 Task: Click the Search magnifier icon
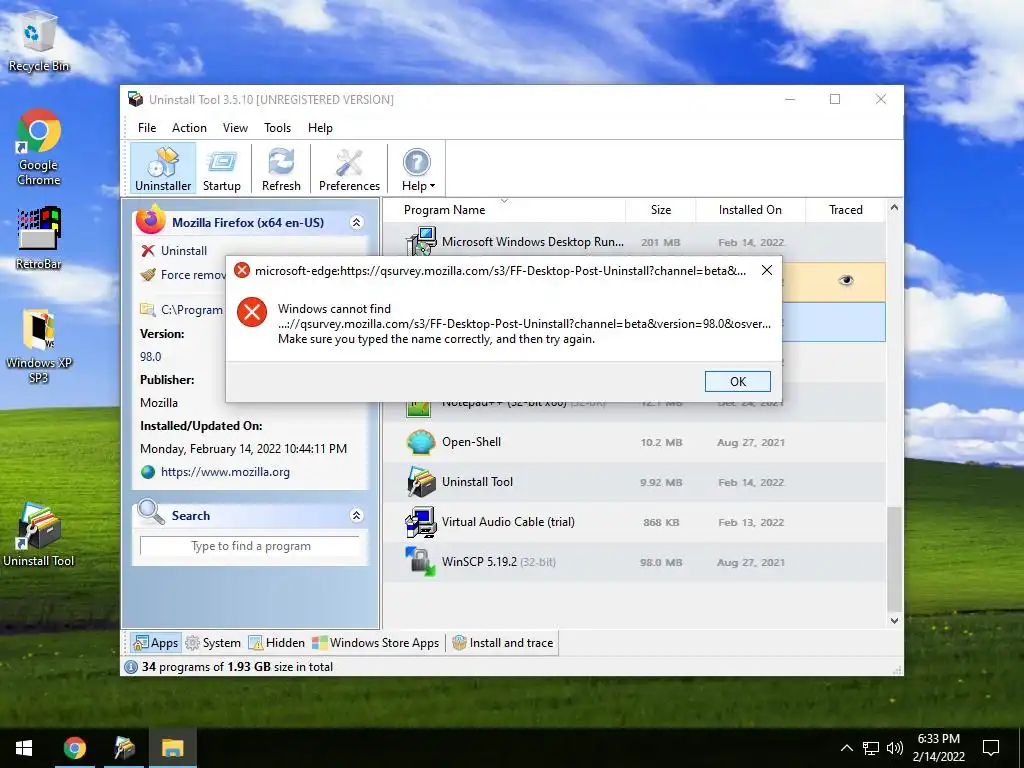[x=151, y=513]
